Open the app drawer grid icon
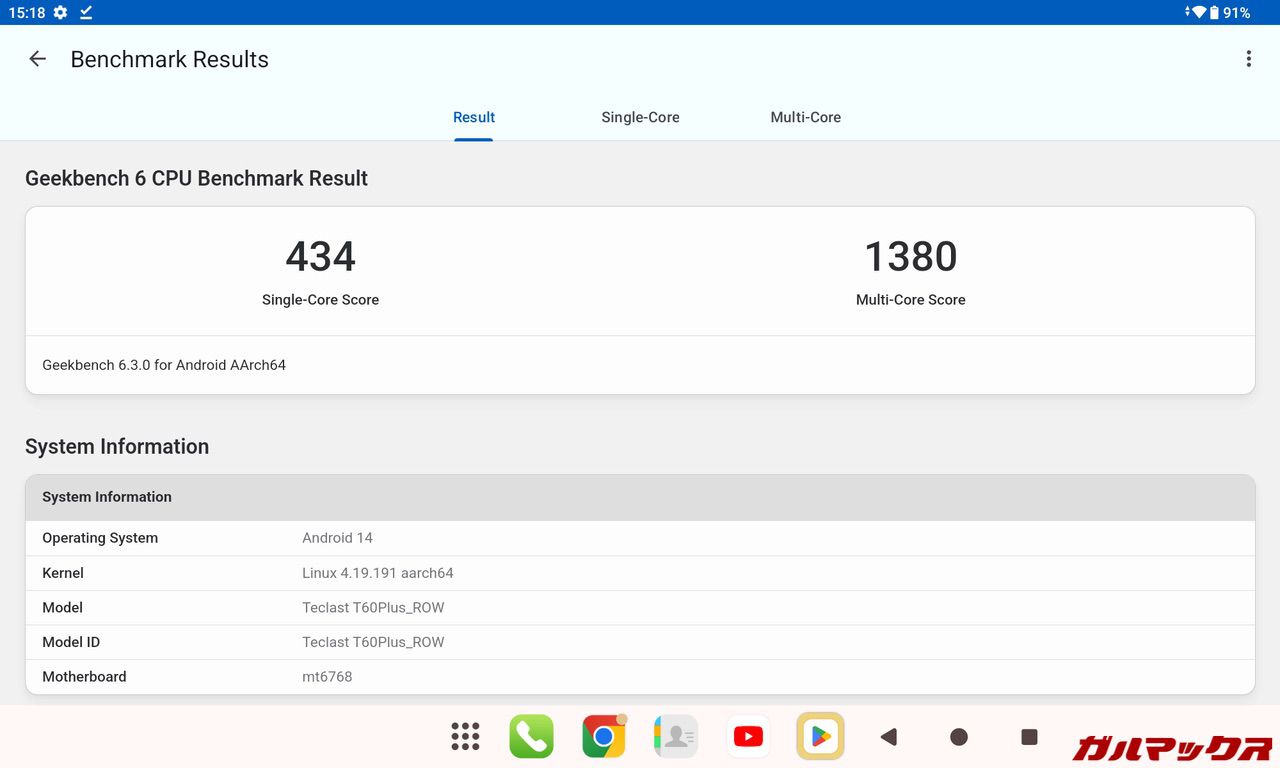The width and height of the screenshot is (1280, 768). point(465,737)
